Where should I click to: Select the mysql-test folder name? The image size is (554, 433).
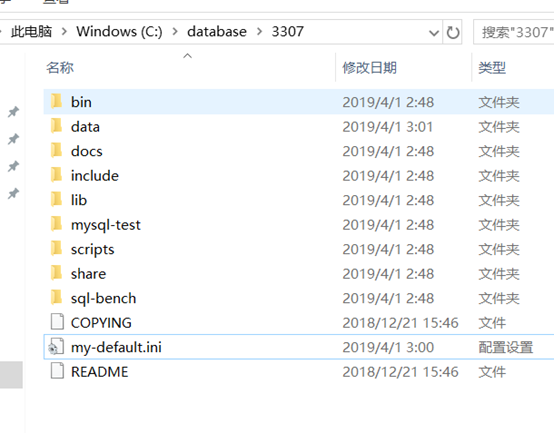pos(106,225)
